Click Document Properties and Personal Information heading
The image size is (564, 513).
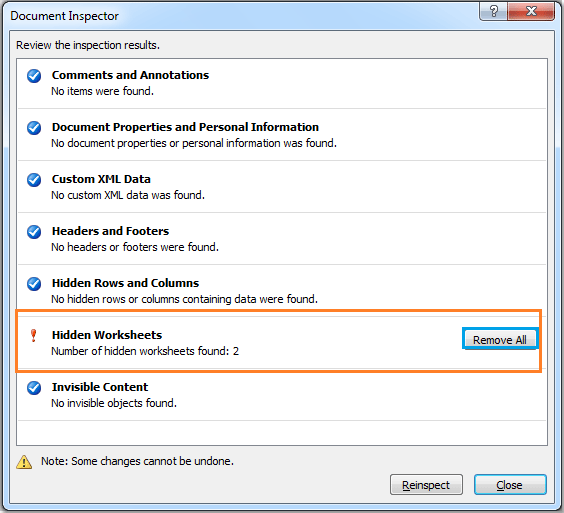185,127
